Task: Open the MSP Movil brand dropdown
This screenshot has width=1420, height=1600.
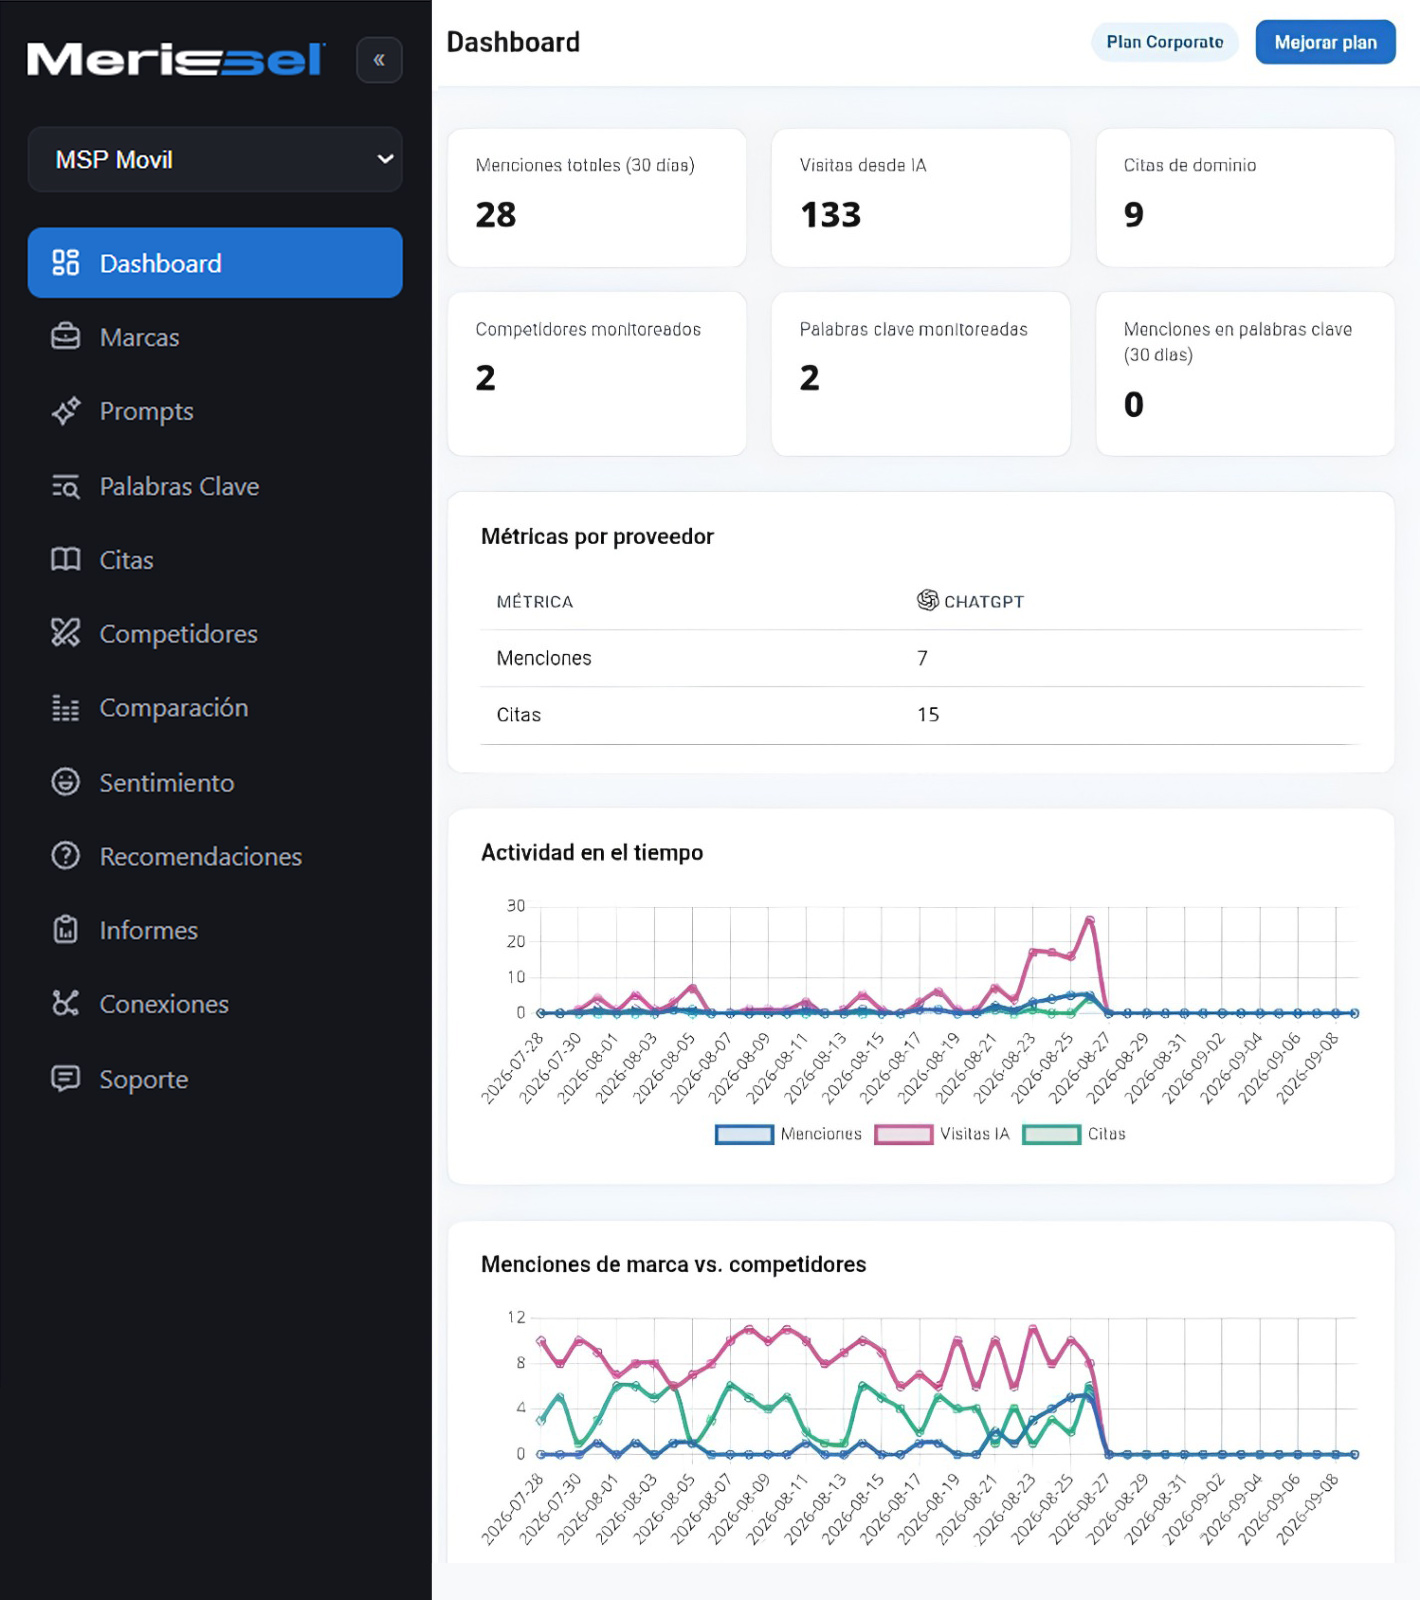Action: click(x=215, y=159)
